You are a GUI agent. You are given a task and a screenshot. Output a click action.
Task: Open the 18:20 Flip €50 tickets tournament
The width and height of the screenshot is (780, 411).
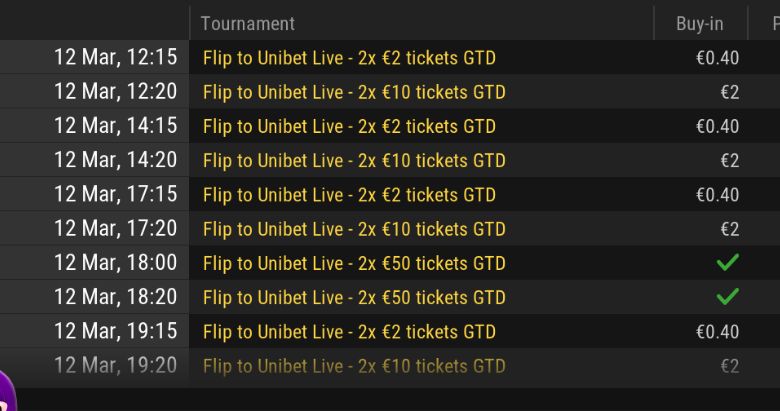[x=354, y=298]
